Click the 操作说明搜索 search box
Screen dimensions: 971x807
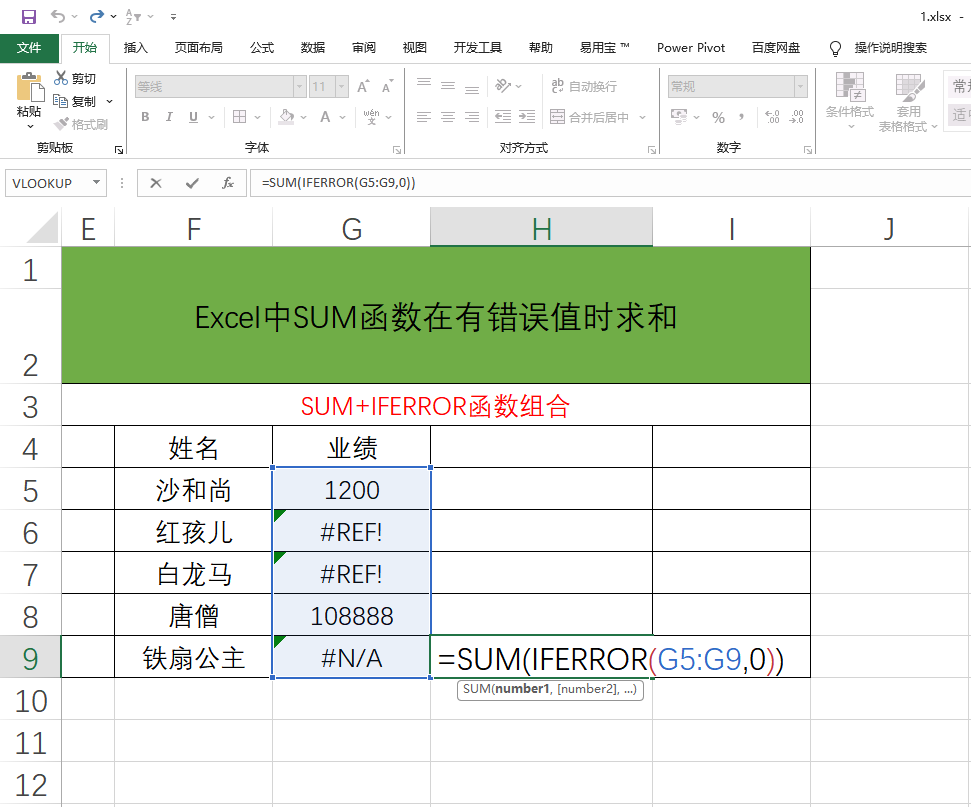[890, 48]
